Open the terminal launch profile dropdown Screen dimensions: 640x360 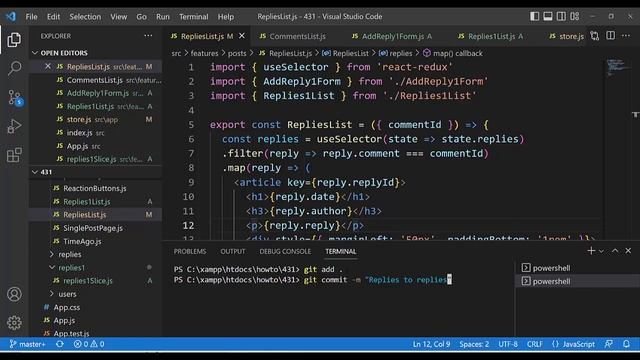tap(601, 251)
